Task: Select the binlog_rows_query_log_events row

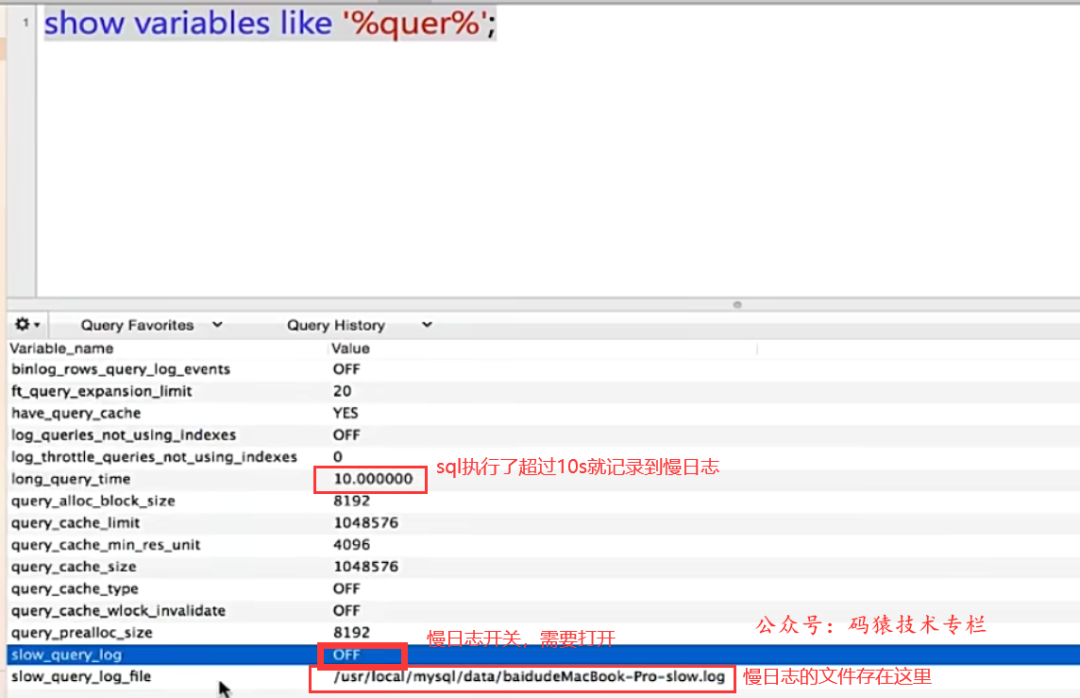Action: (x=120, y=369)
